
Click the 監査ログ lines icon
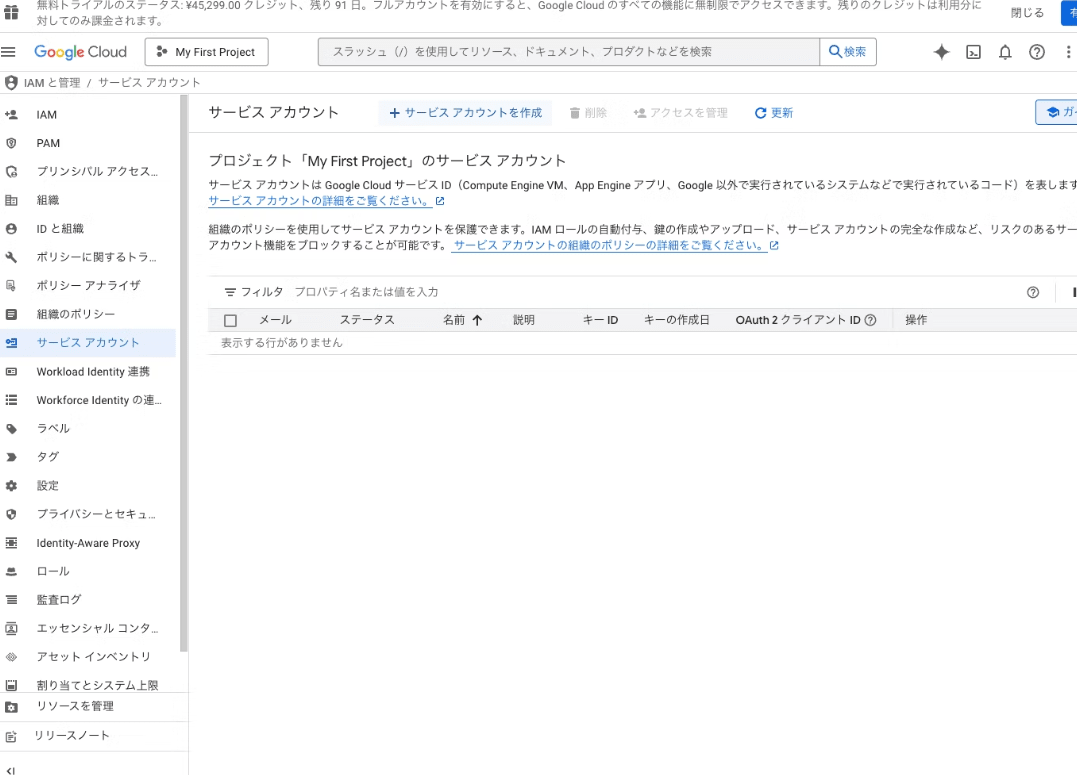[11, 600]
